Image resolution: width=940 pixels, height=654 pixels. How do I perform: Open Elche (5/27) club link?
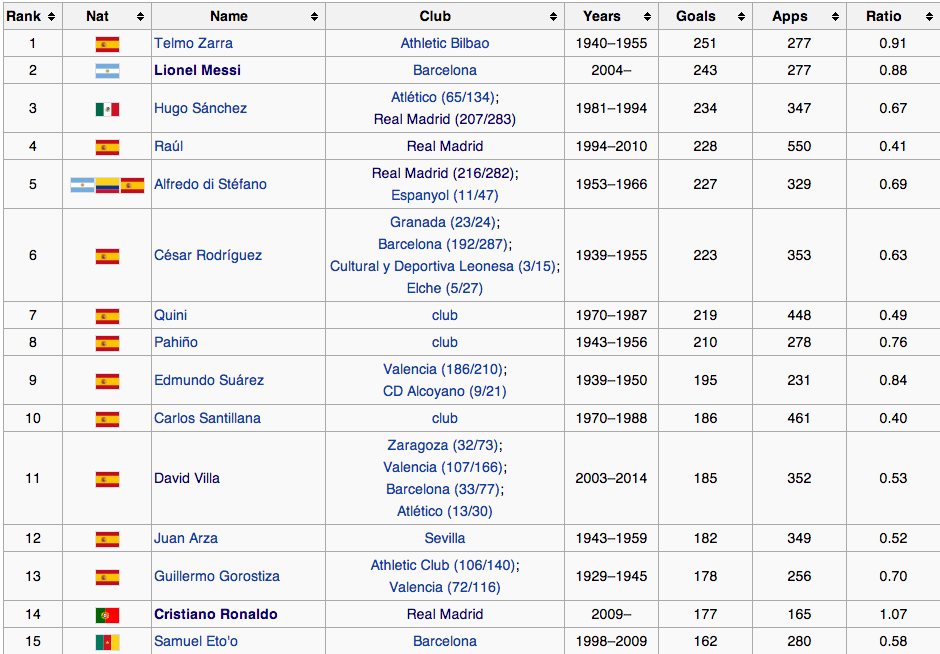click(445, 288)
